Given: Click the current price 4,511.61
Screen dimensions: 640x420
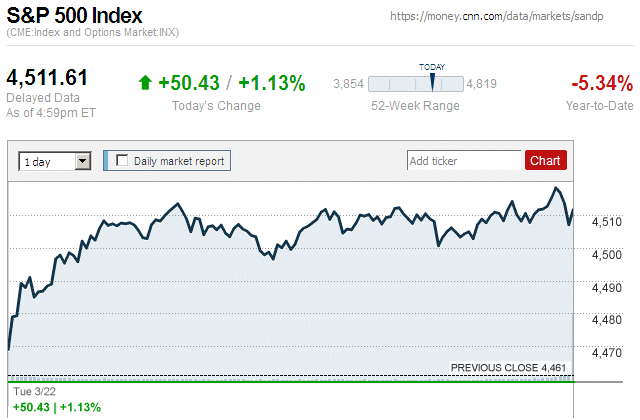Looking at the screenshot, I should coord(48,78).
